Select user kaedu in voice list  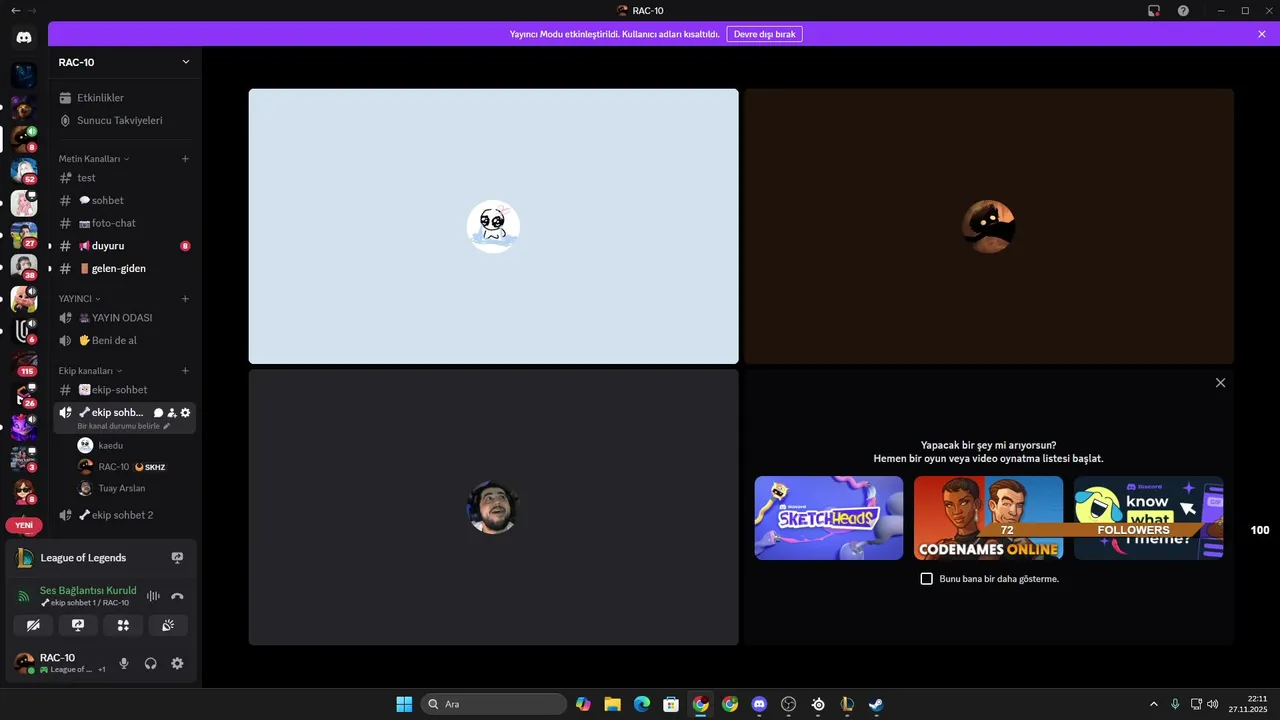134,445
